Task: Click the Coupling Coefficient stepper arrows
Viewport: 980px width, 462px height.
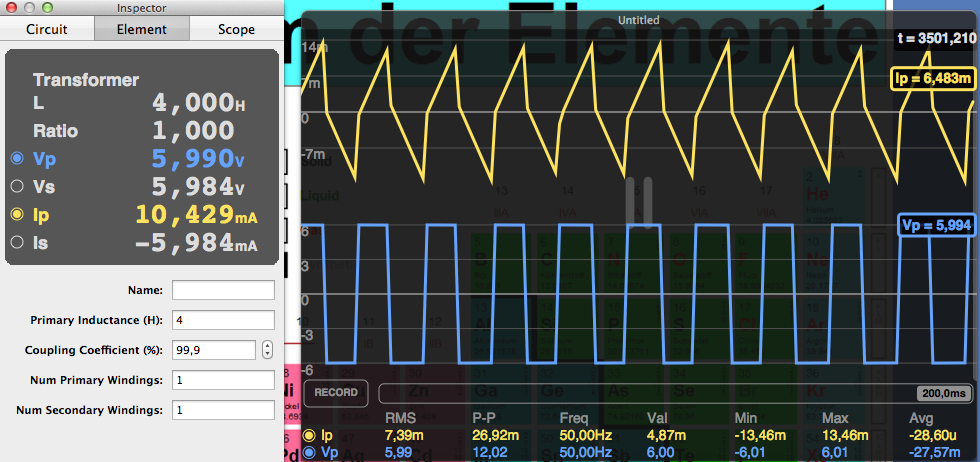Action: coord(268,350)
